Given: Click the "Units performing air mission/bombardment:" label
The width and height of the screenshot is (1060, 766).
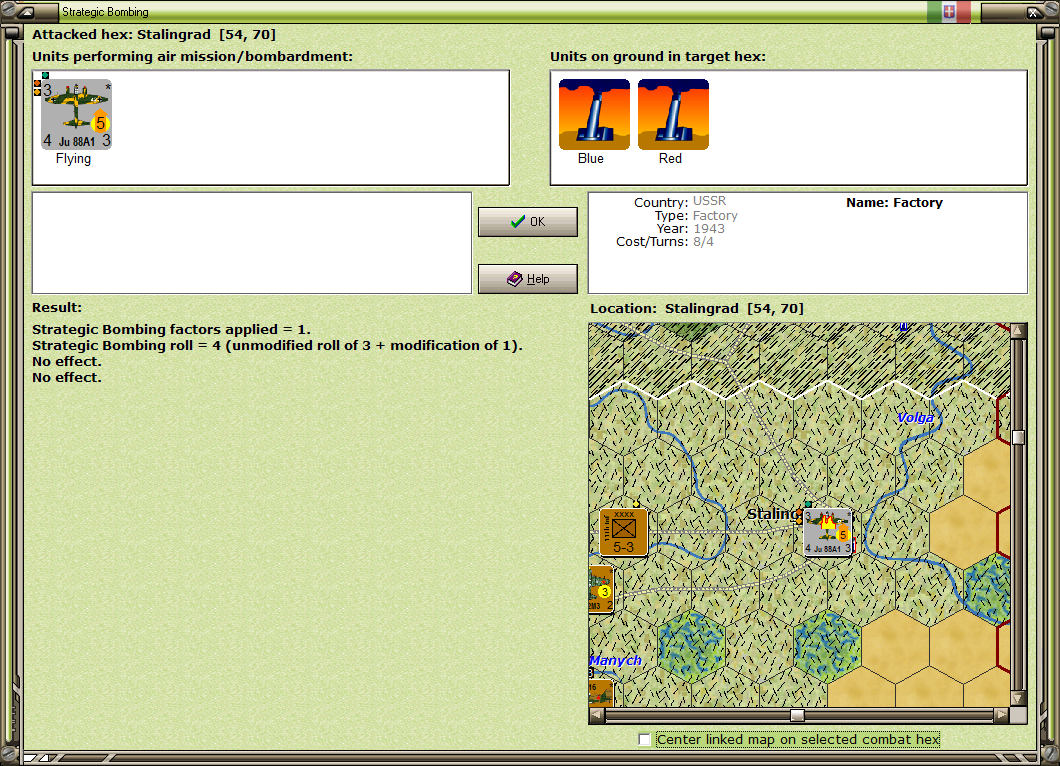Looking at the screenshot, I should pyautogui.click(x=193, y=57).
